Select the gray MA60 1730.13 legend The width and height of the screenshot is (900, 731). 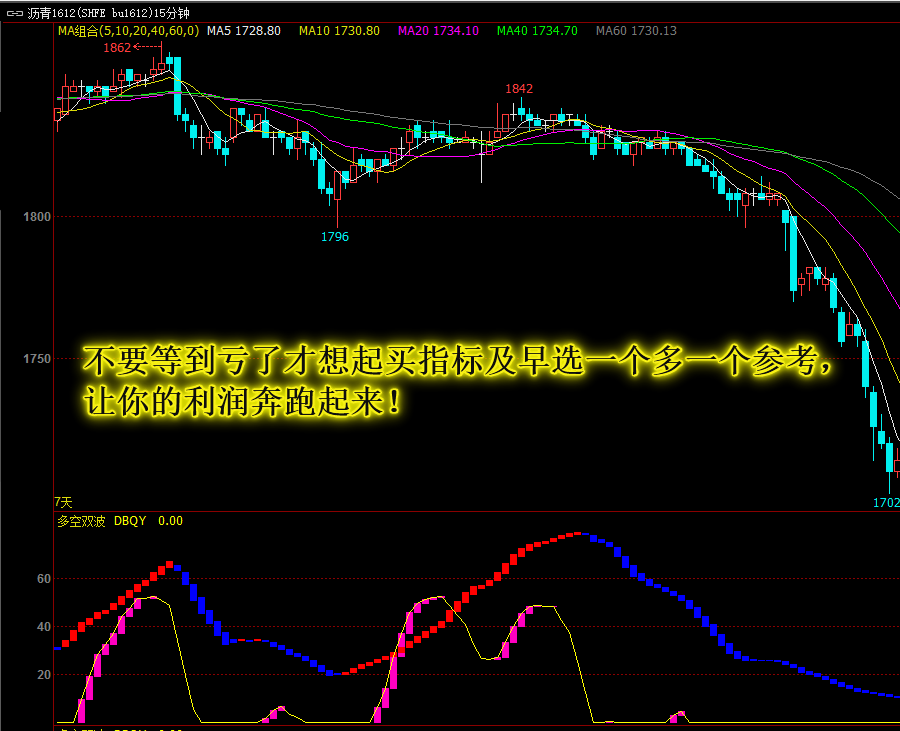636,31
